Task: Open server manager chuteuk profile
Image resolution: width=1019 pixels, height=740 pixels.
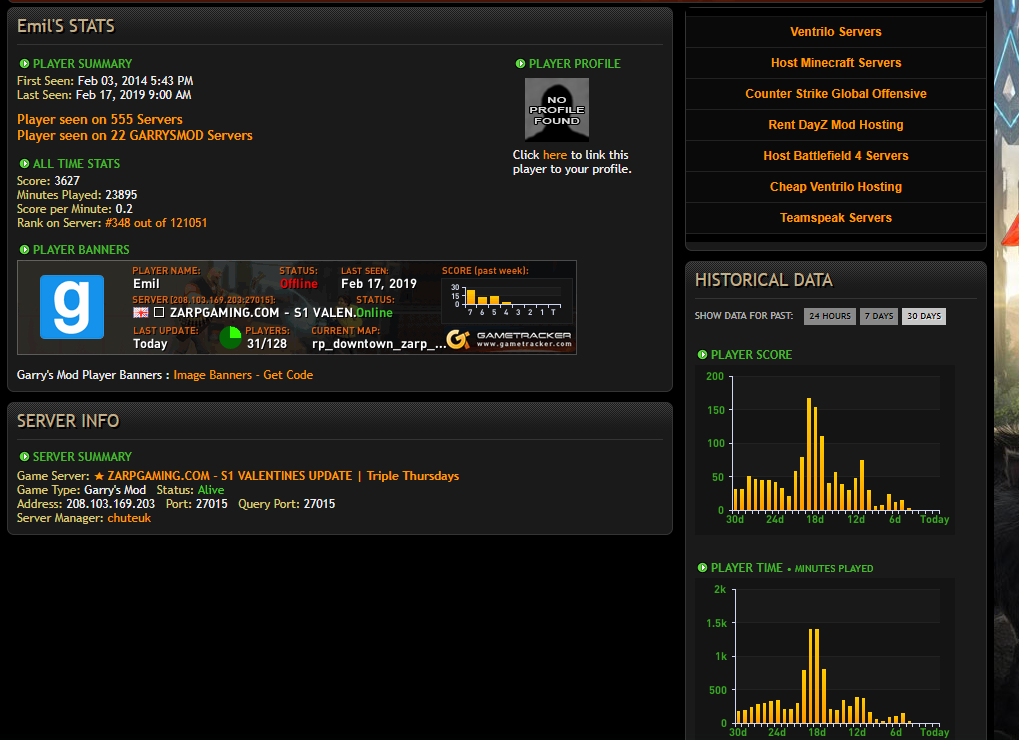Action: (129, 518)
